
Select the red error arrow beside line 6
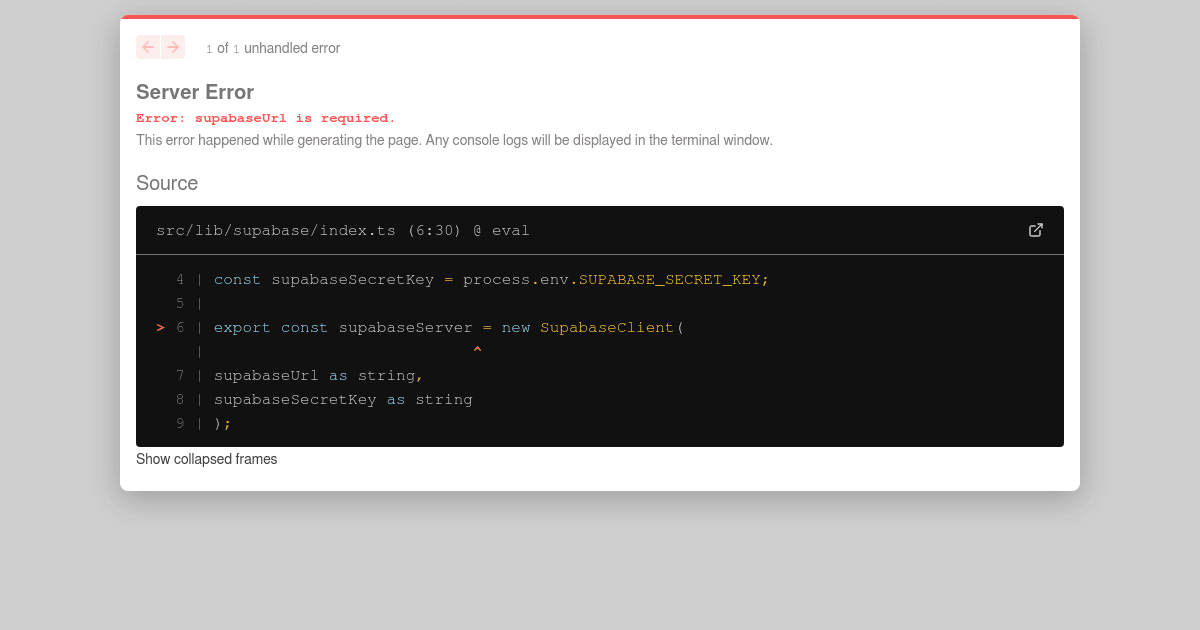click(x=160, y=327)
